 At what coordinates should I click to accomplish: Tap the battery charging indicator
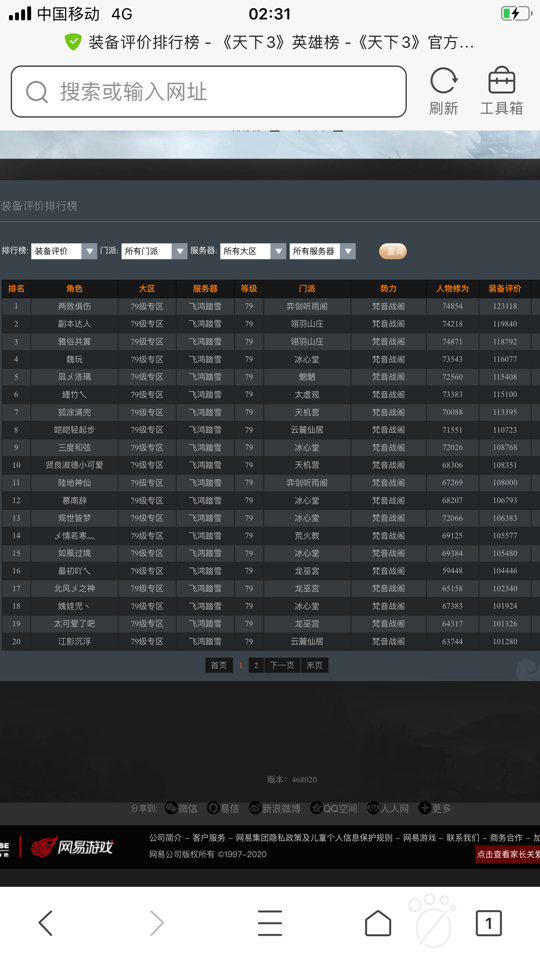pos(515,13)
